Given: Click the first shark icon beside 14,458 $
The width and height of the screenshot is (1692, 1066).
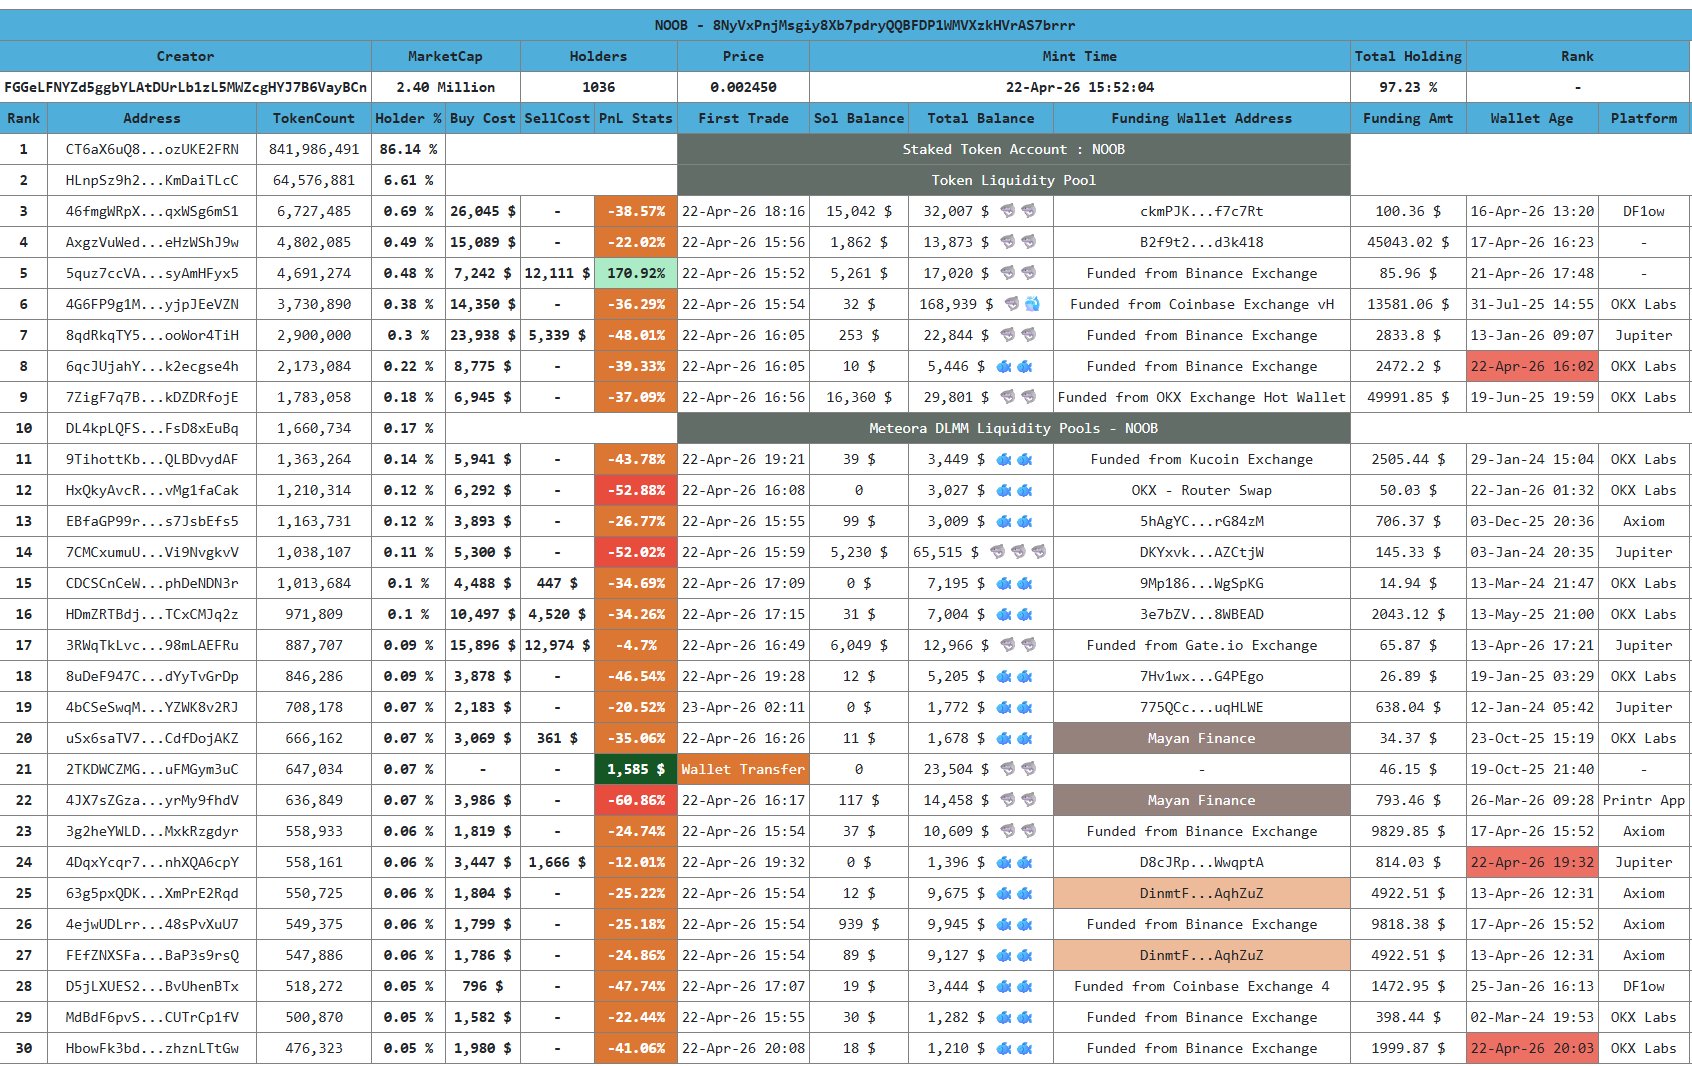Looking at the screenshot, I should [x=1008, y=800].
